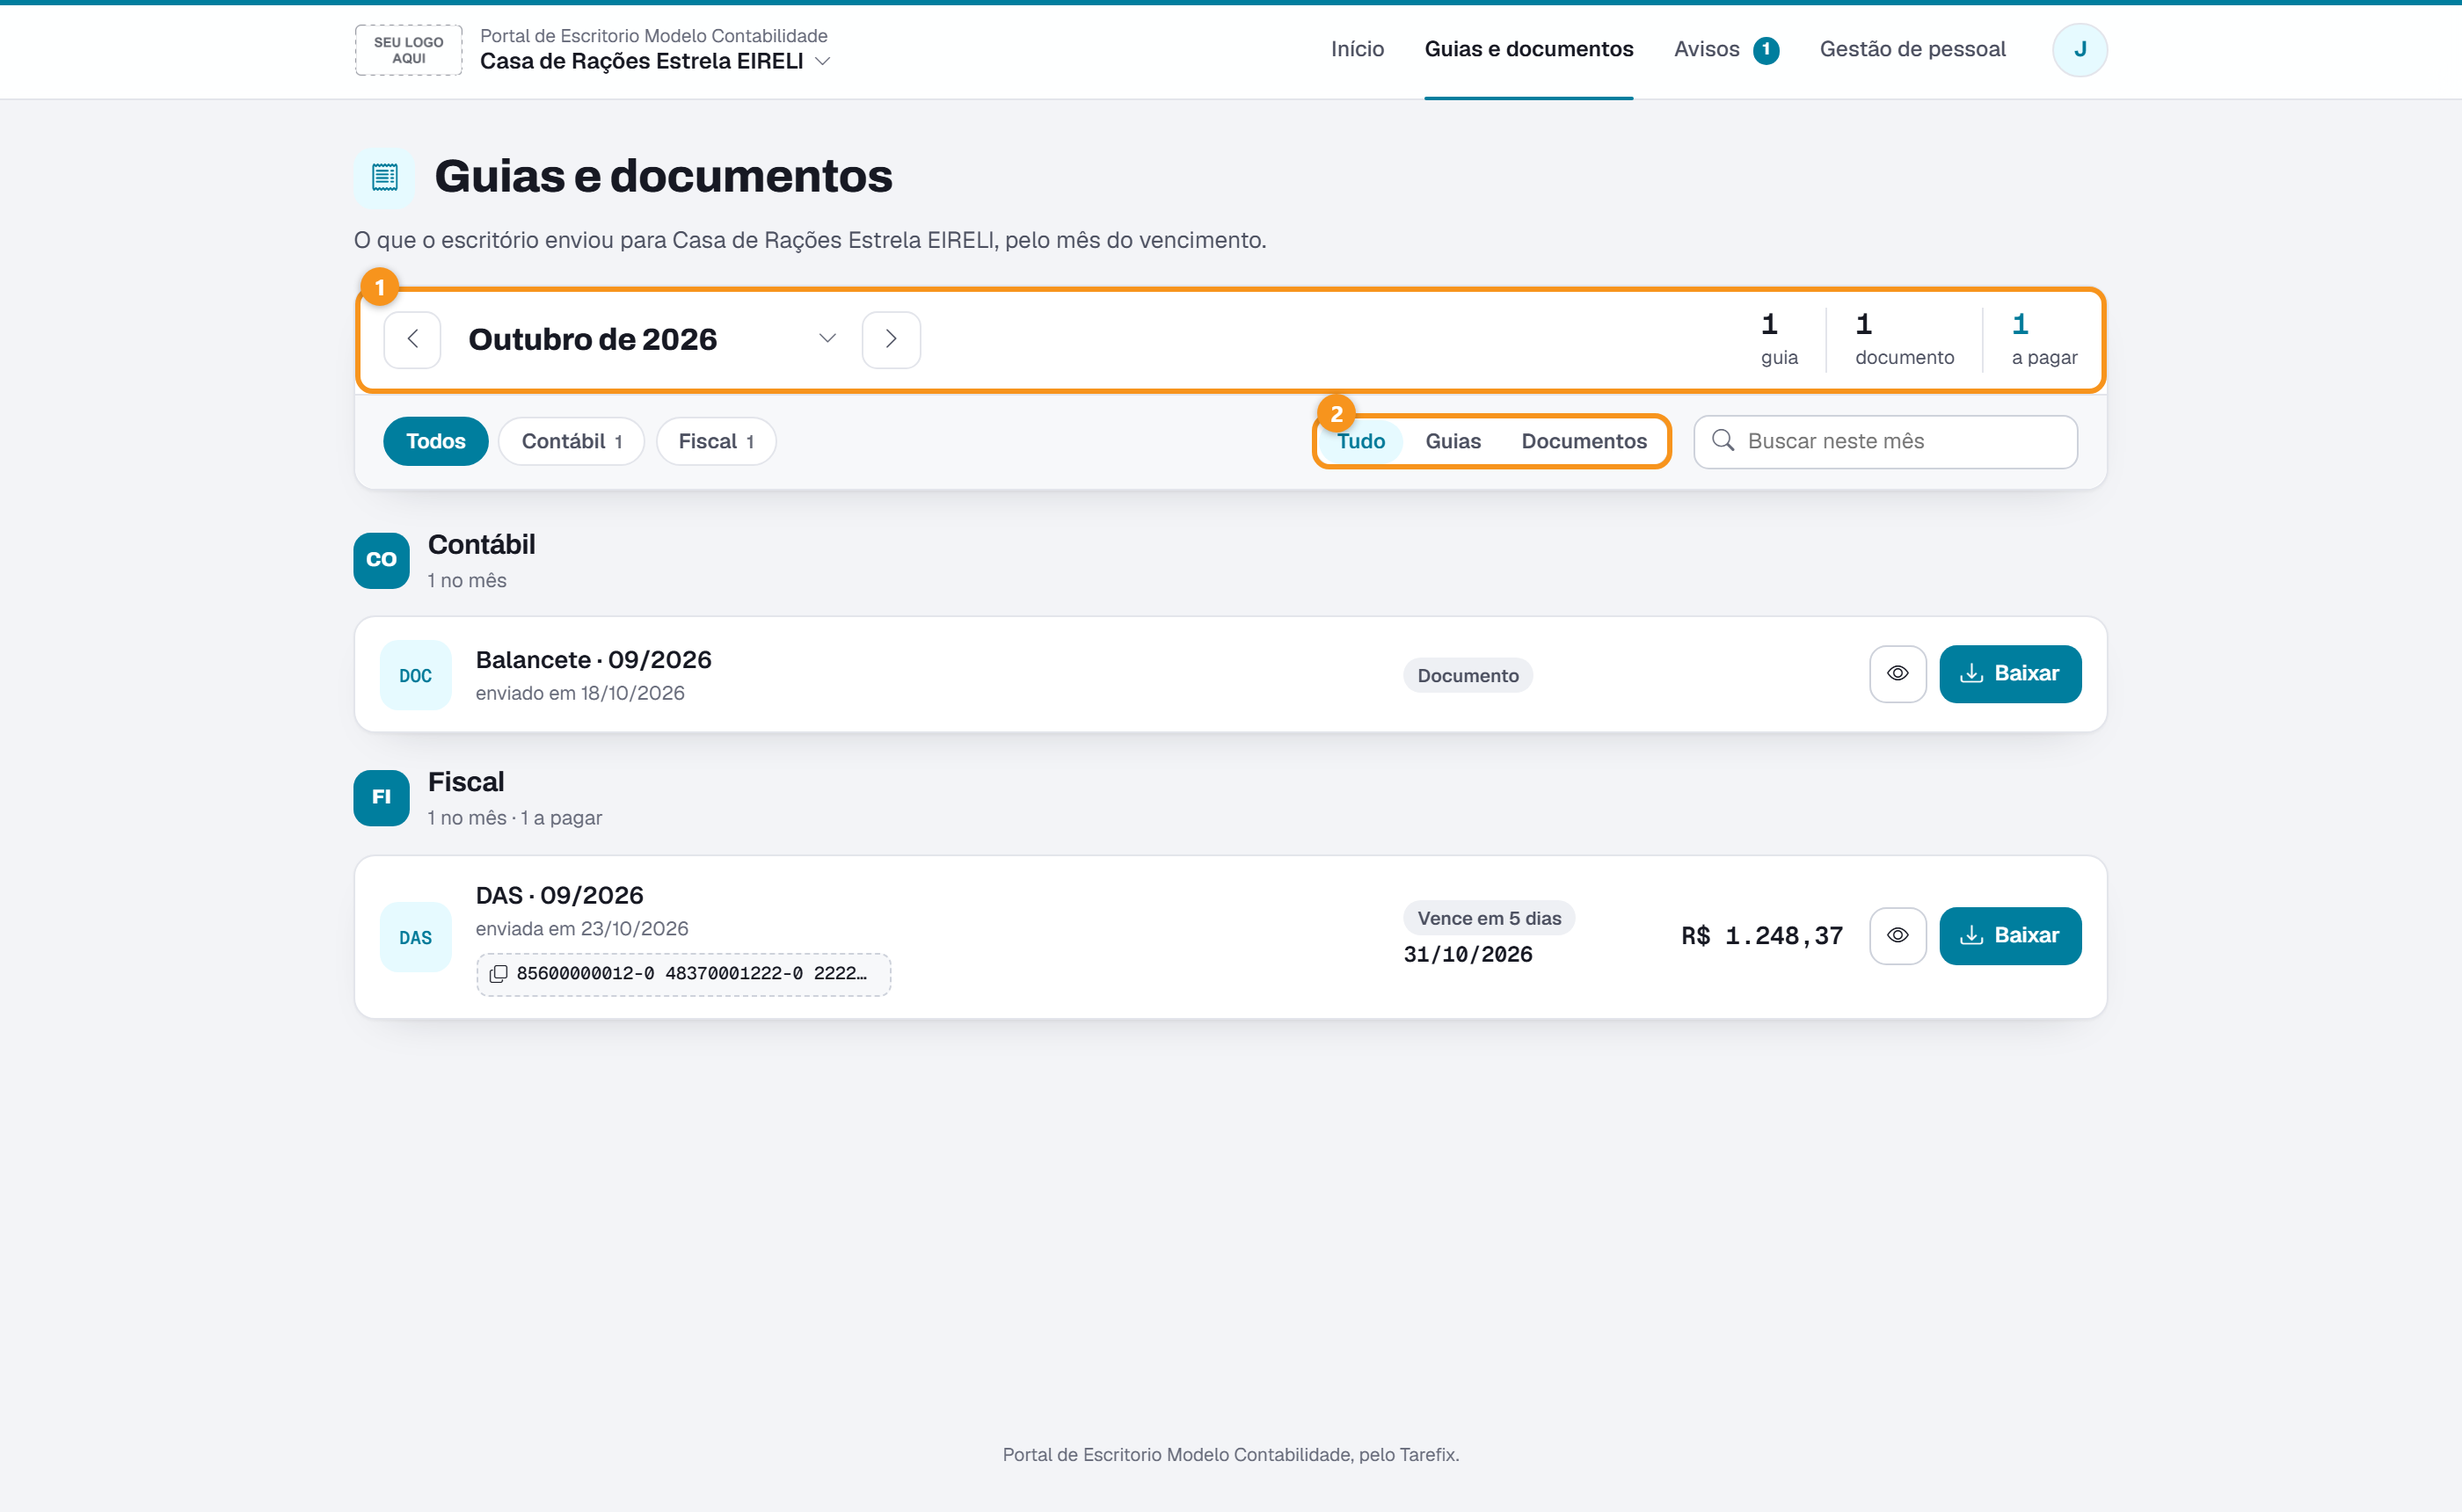Preview the DAS guia with eye icon
Screen dimensions: 2462x1512
tap(1897, 935)
